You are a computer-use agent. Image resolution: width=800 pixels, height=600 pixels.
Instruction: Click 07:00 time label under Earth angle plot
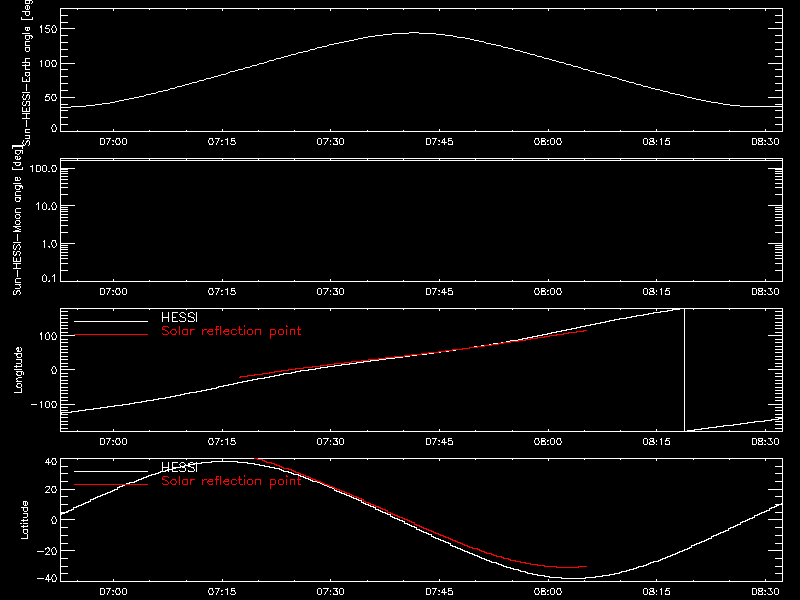click(x=113, y=141)
